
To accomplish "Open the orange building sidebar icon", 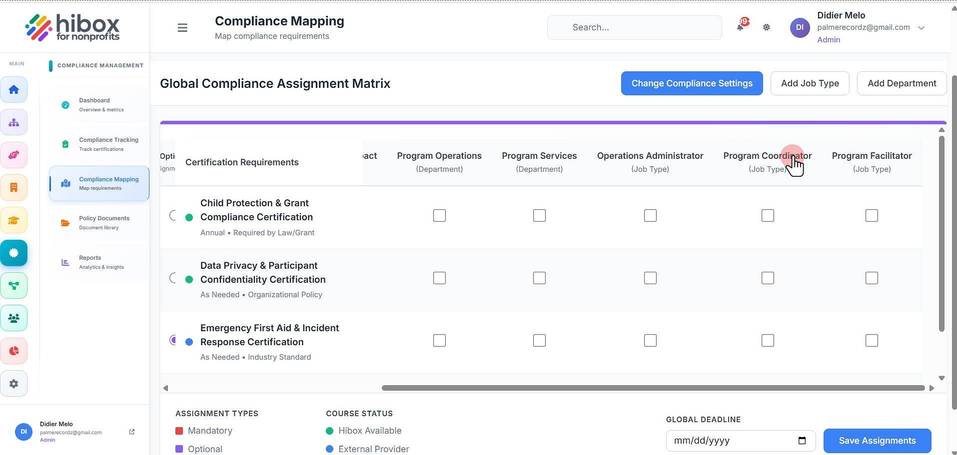I will [x=14, y=187].
